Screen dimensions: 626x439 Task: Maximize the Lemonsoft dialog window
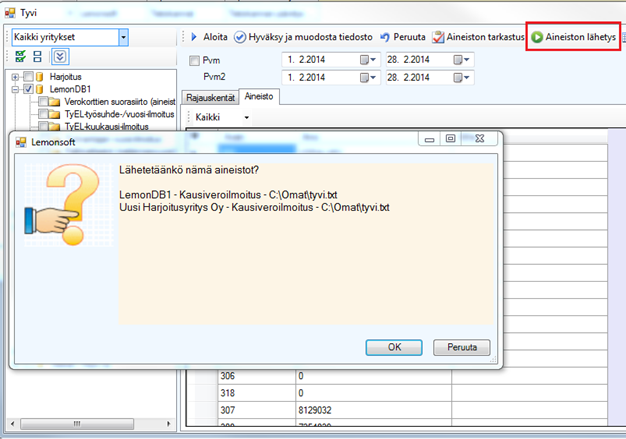point(450,139)
